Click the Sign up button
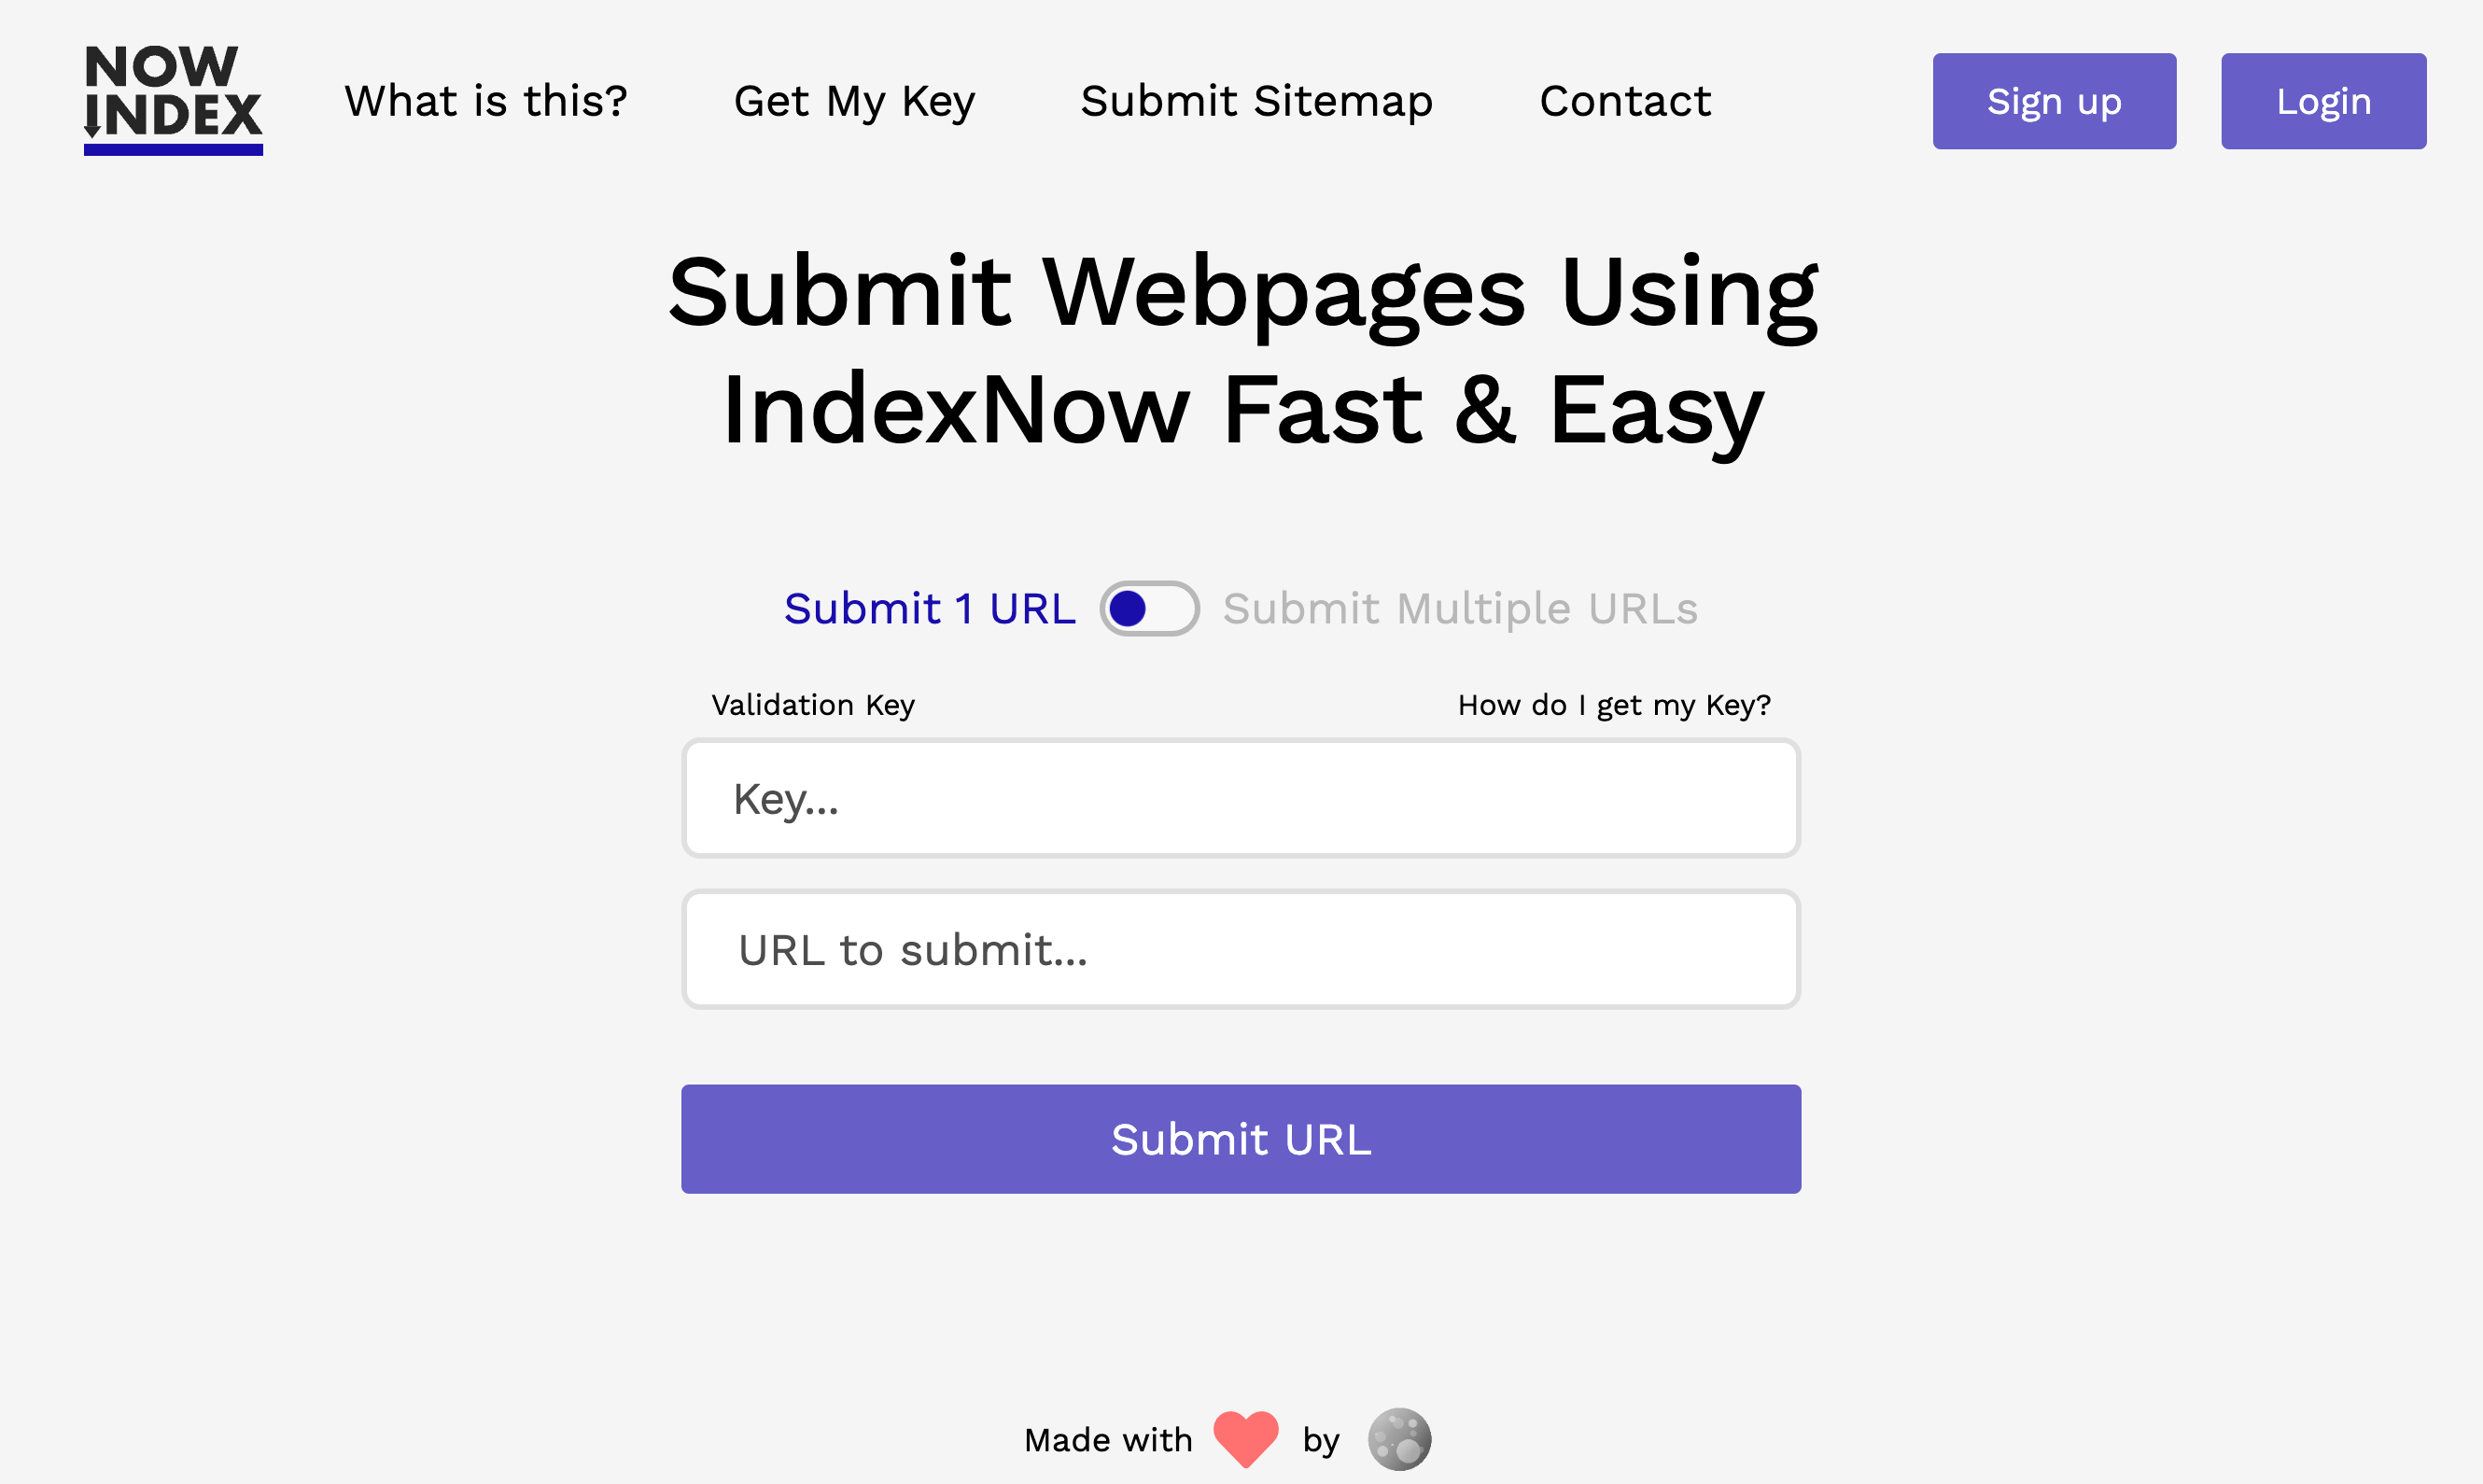Image resolution: width=2483 pixels, height=1484 pixels. [x=2054, y=101]
